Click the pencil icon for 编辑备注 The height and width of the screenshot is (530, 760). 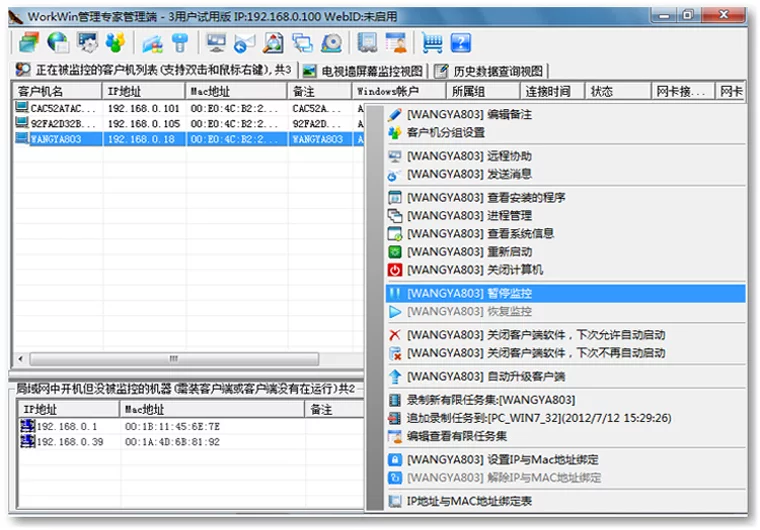(x=395, y=114)
